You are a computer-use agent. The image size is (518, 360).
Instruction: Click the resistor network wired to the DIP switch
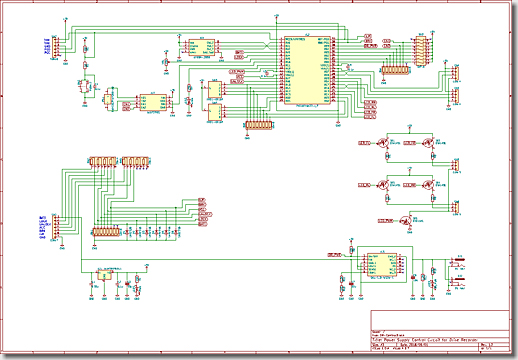tap(395, 70)
